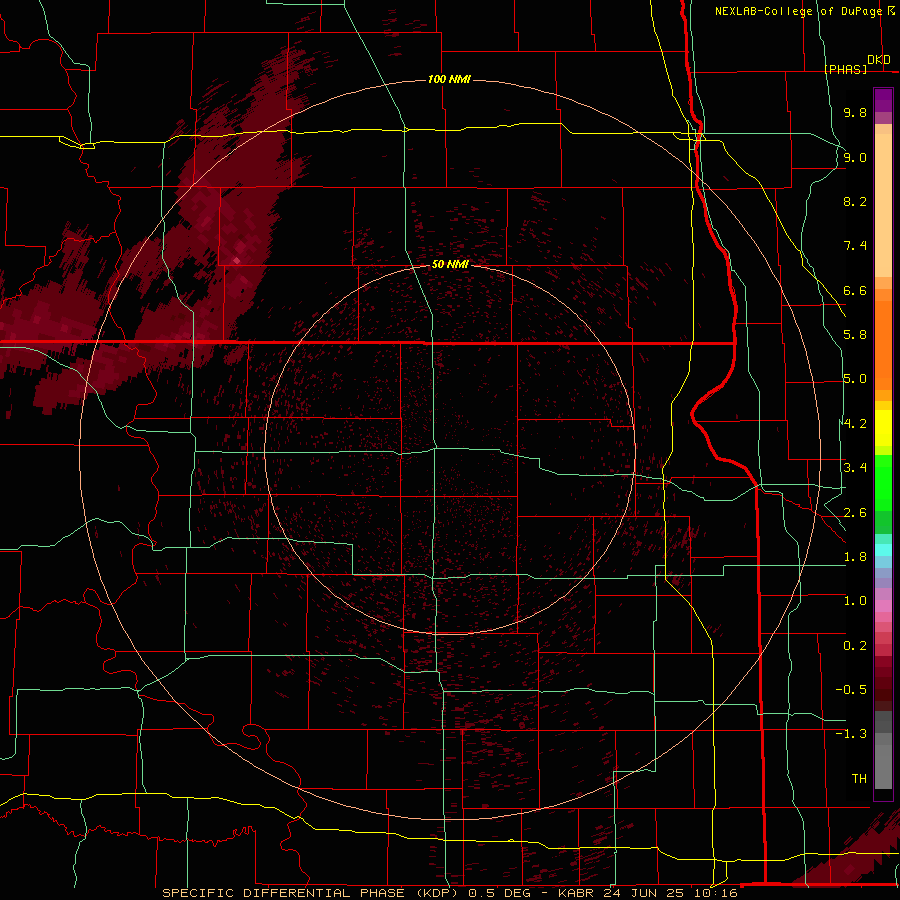This screenshot has width=900, height=900.
Task: Pick the purple swatch at the colorbar top
Action: pos(883,100)
